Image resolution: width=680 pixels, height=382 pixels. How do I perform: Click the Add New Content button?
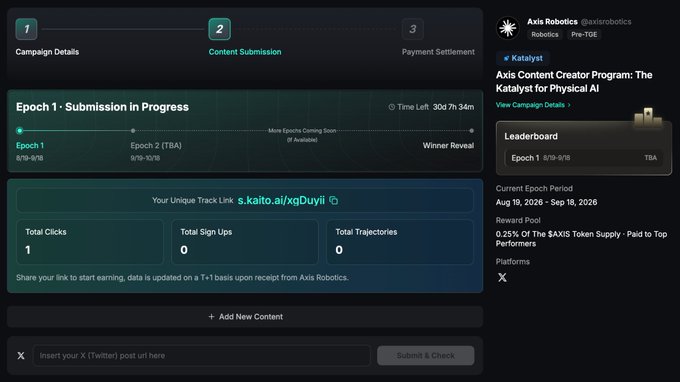click(x=245, y=317)
